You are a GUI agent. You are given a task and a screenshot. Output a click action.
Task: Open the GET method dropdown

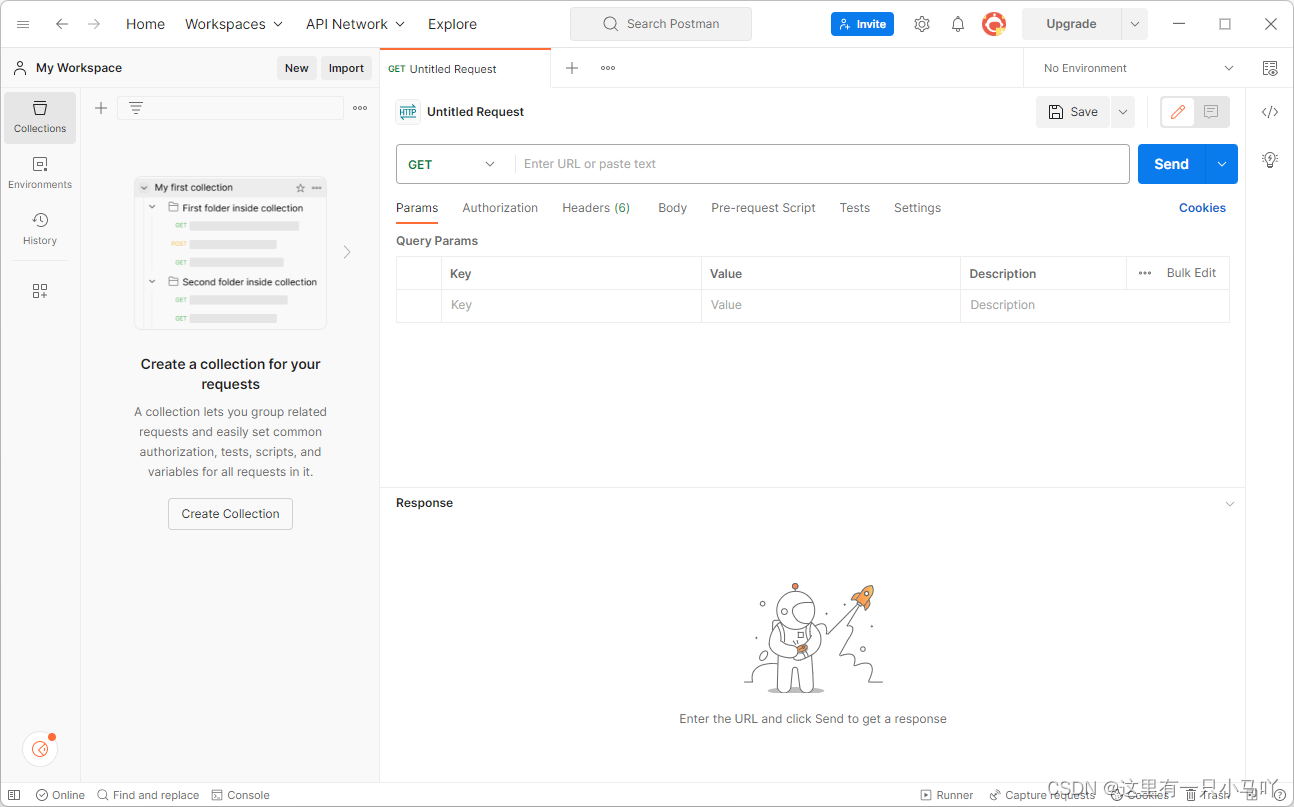point(452,164)
